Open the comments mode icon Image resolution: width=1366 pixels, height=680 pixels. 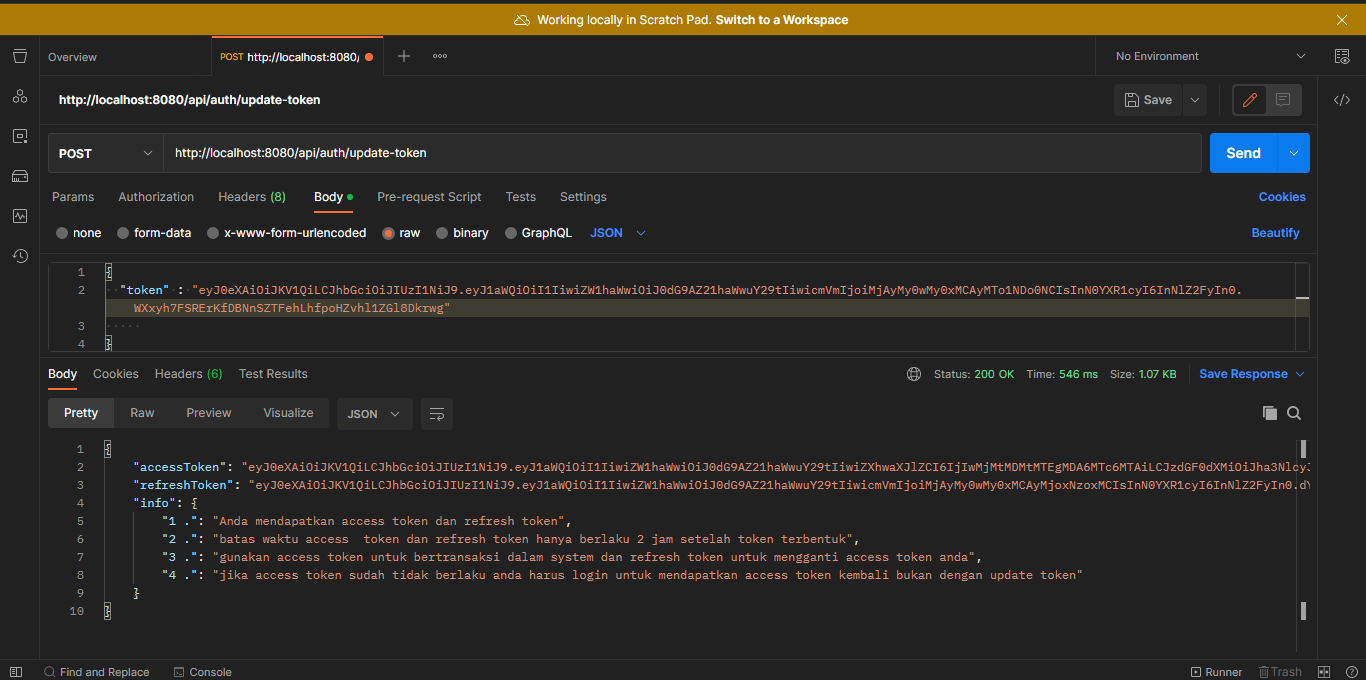click(1283, 100)
